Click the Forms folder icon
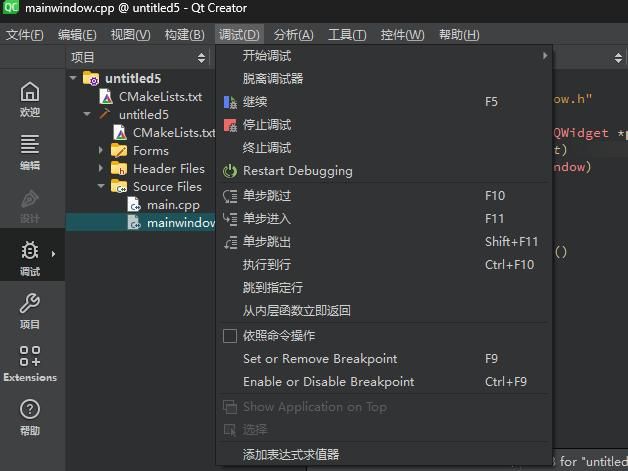628x471 pixels. (119, 151)
